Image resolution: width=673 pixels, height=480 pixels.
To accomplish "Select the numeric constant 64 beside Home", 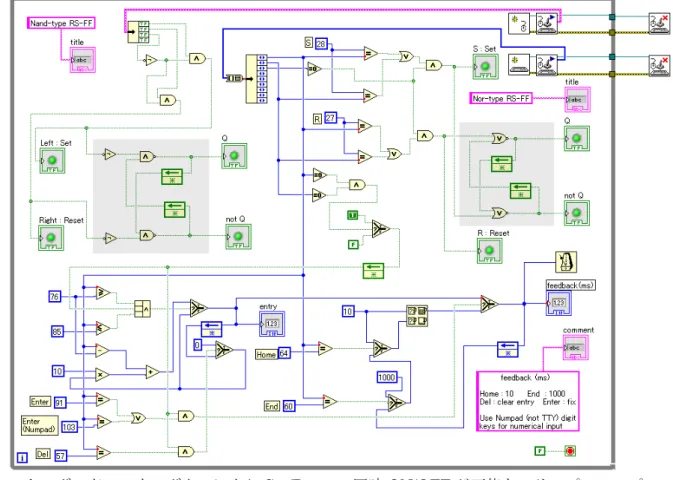I will (284, 353).
